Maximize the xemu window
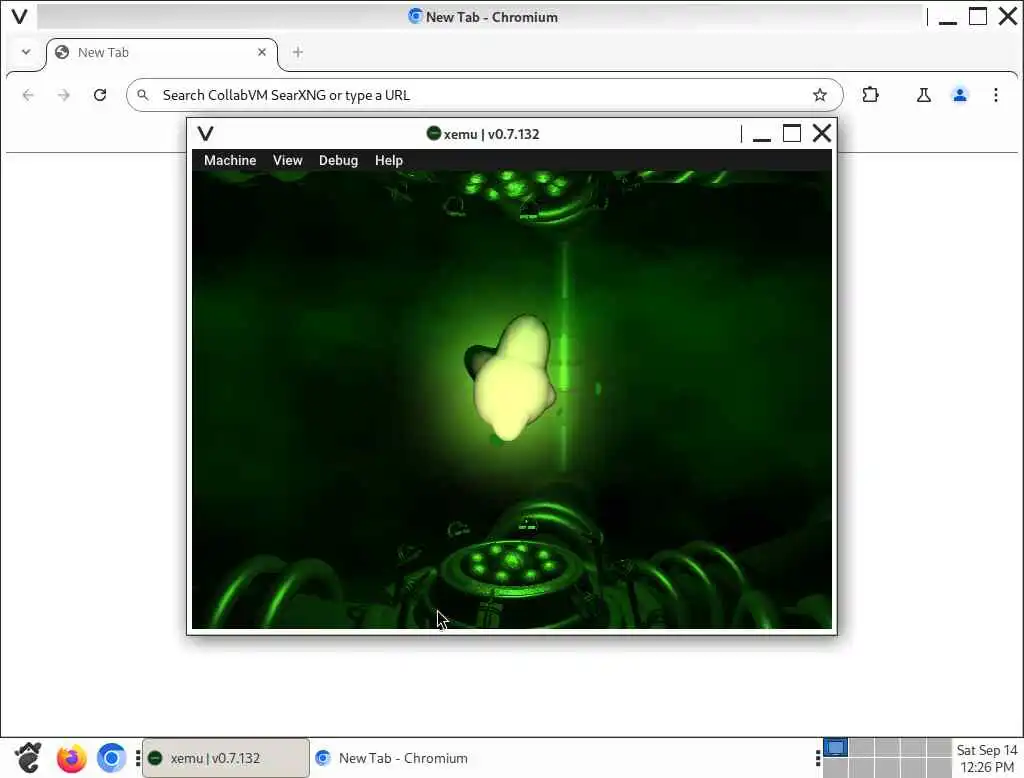Image resolution: width=1024 pixels, height=778 pixels. coord(792,133)
